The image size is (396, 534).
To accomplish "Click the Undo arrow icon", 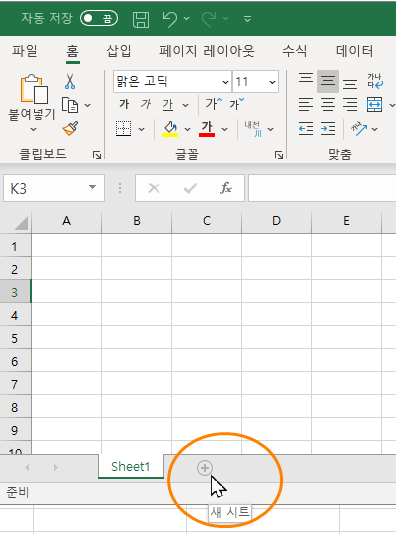I will [x=170, y=19].
